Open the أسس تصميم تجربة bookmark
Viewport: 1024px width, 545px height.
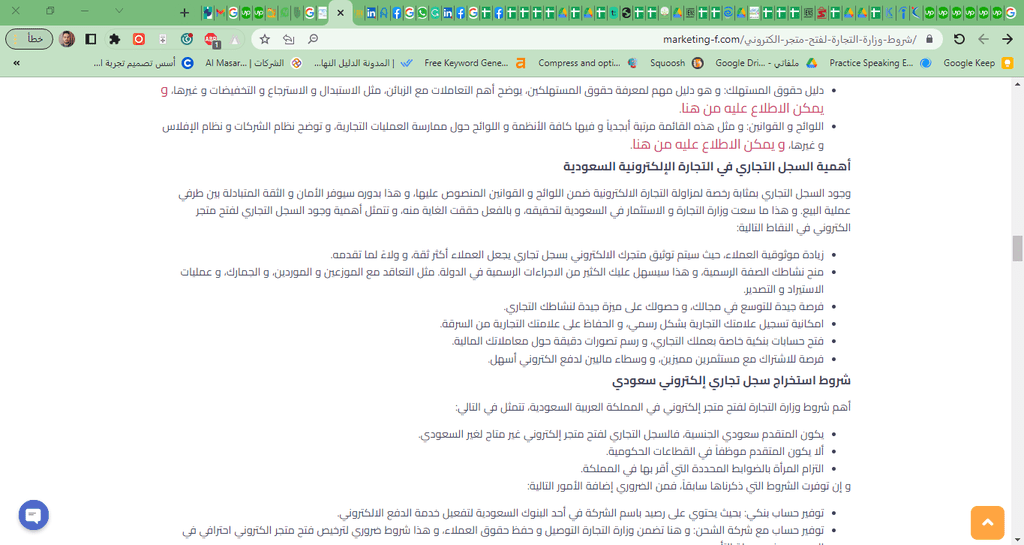[144, 63]
